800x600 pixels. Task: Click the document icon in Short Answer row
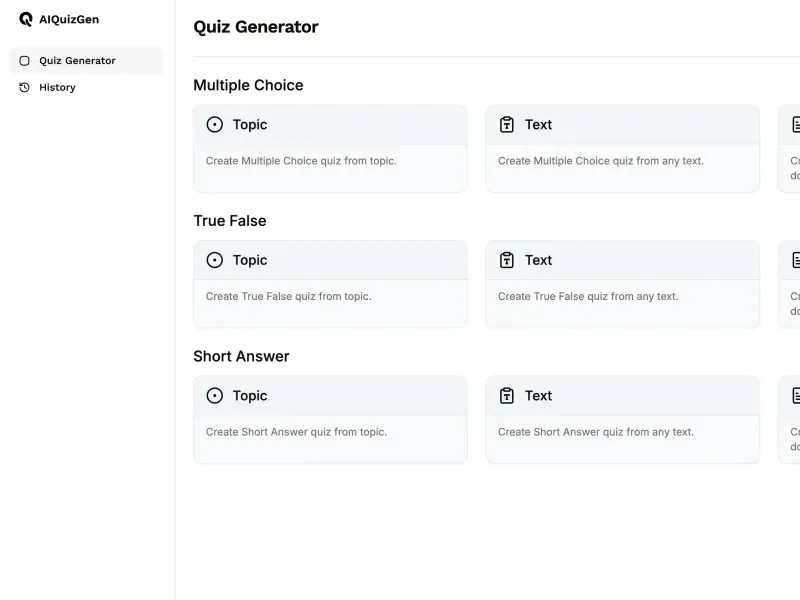[x=796, y=395]
